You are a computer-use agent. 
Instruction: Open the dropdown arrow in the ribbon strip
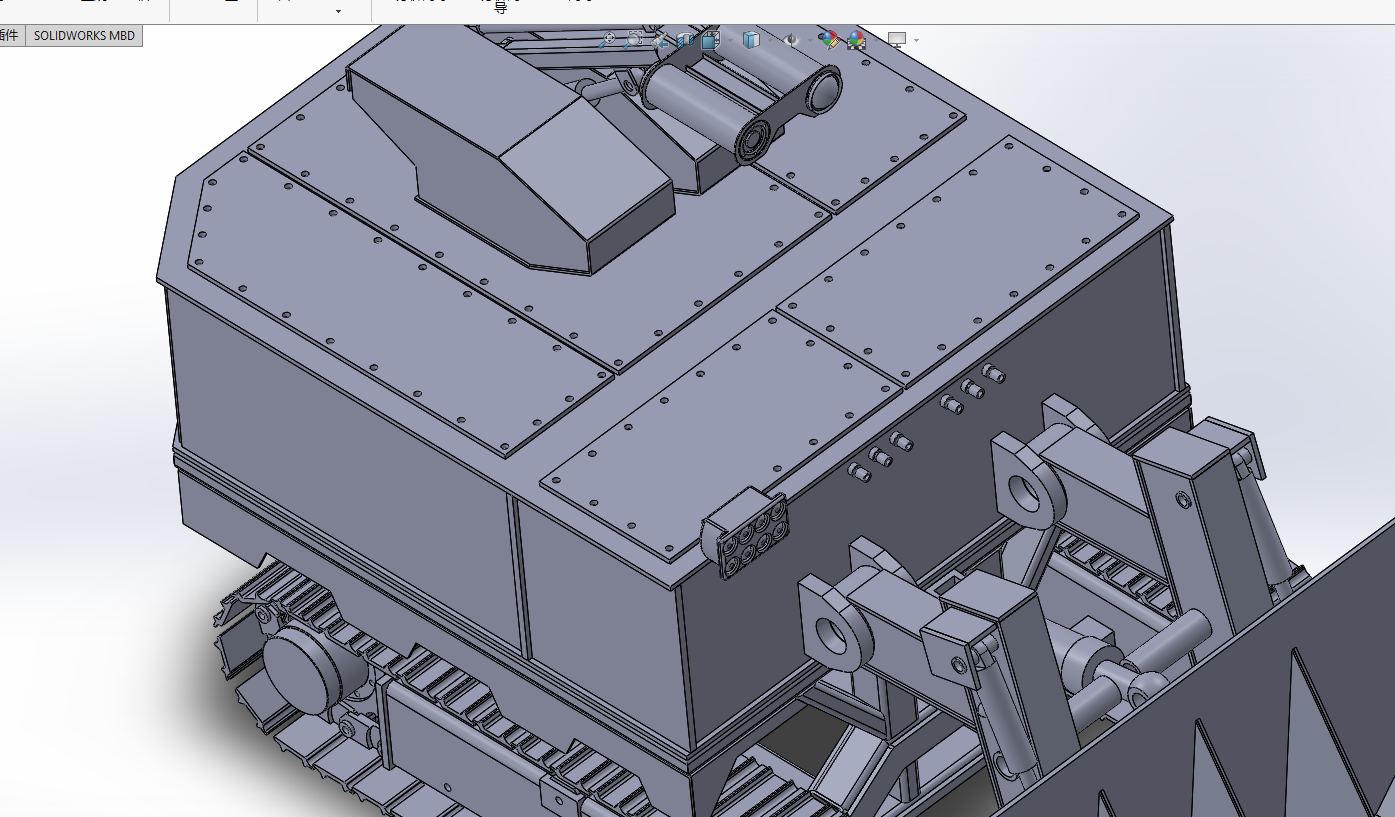click(338, 11)
